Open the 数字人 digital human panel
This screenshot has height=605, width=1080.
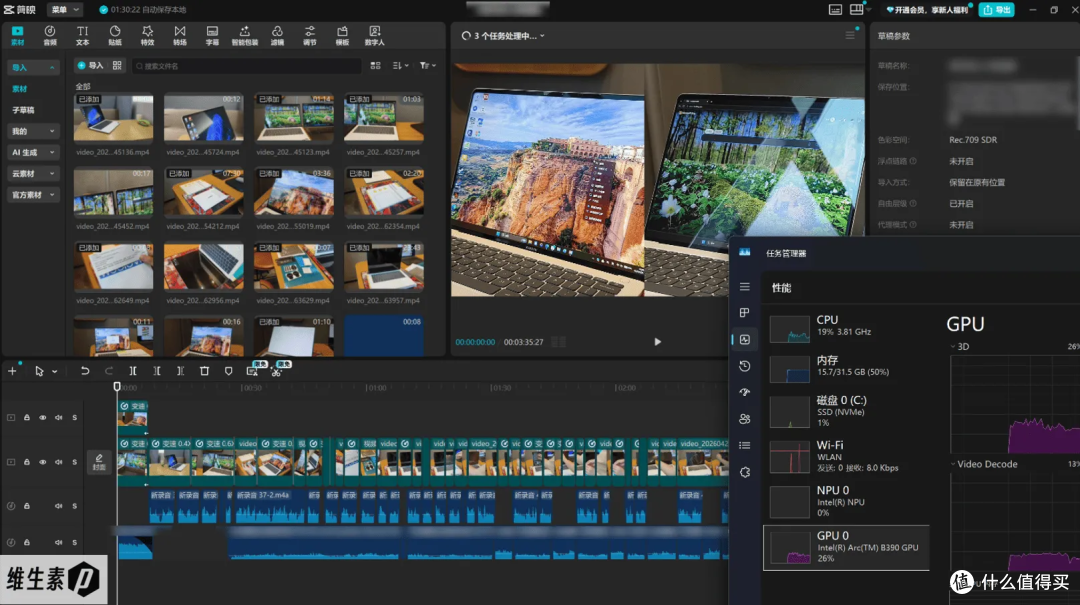pos(375,36)
